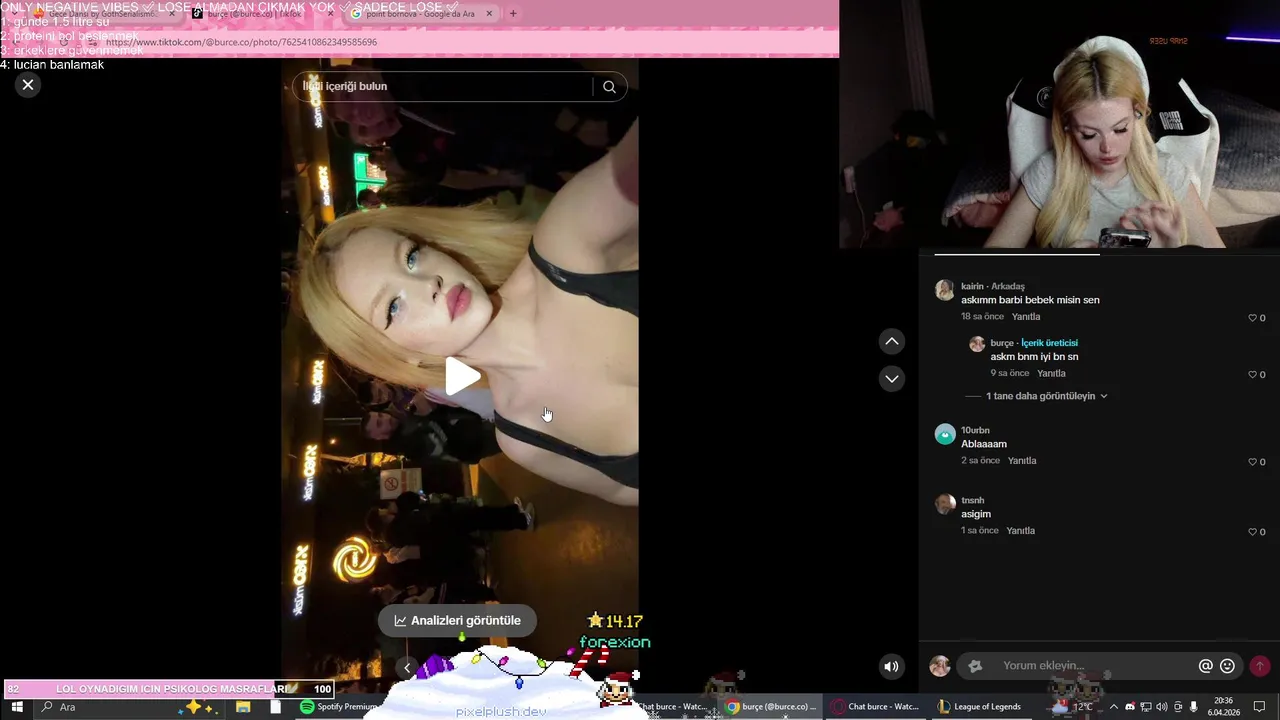This screenshot has height=720, width=1280.
Task: Open a new browser tab with plus
Action: [x=513, y=14]
